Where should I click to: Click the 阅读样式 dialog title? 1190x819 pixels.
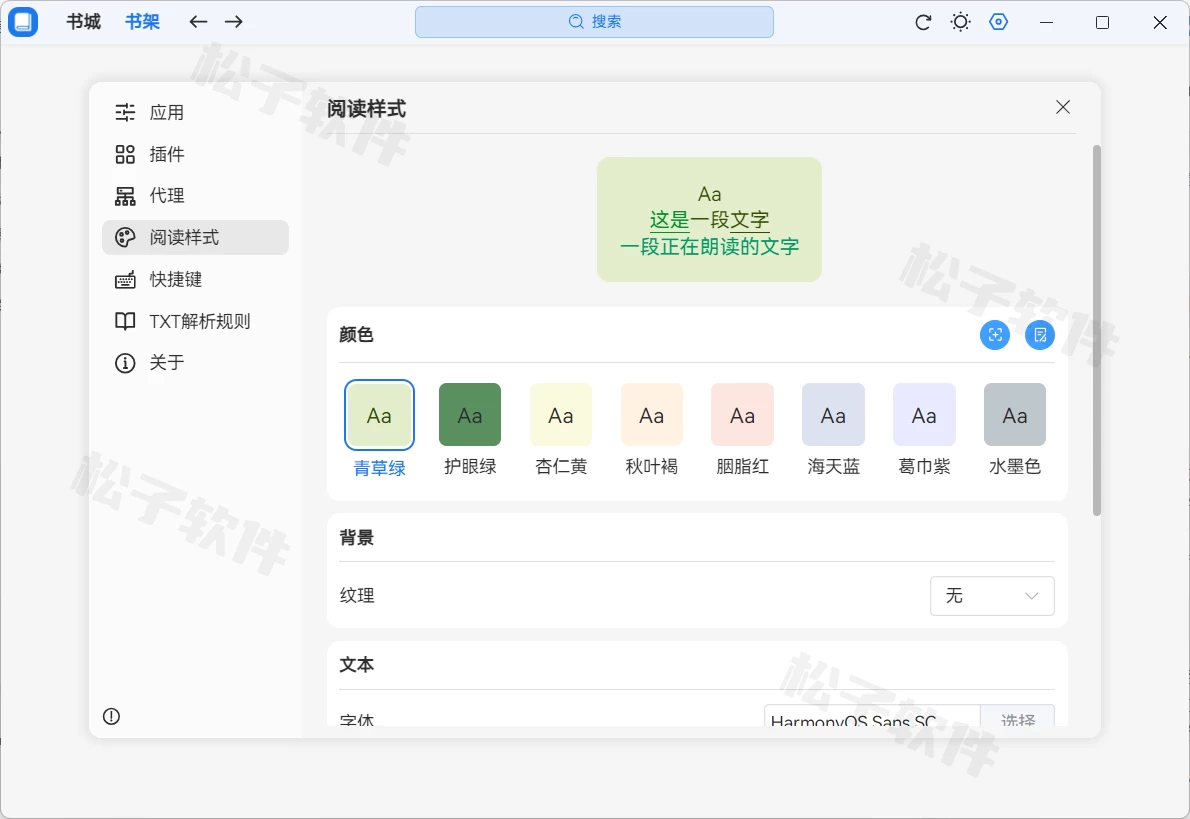click(367, 109)
